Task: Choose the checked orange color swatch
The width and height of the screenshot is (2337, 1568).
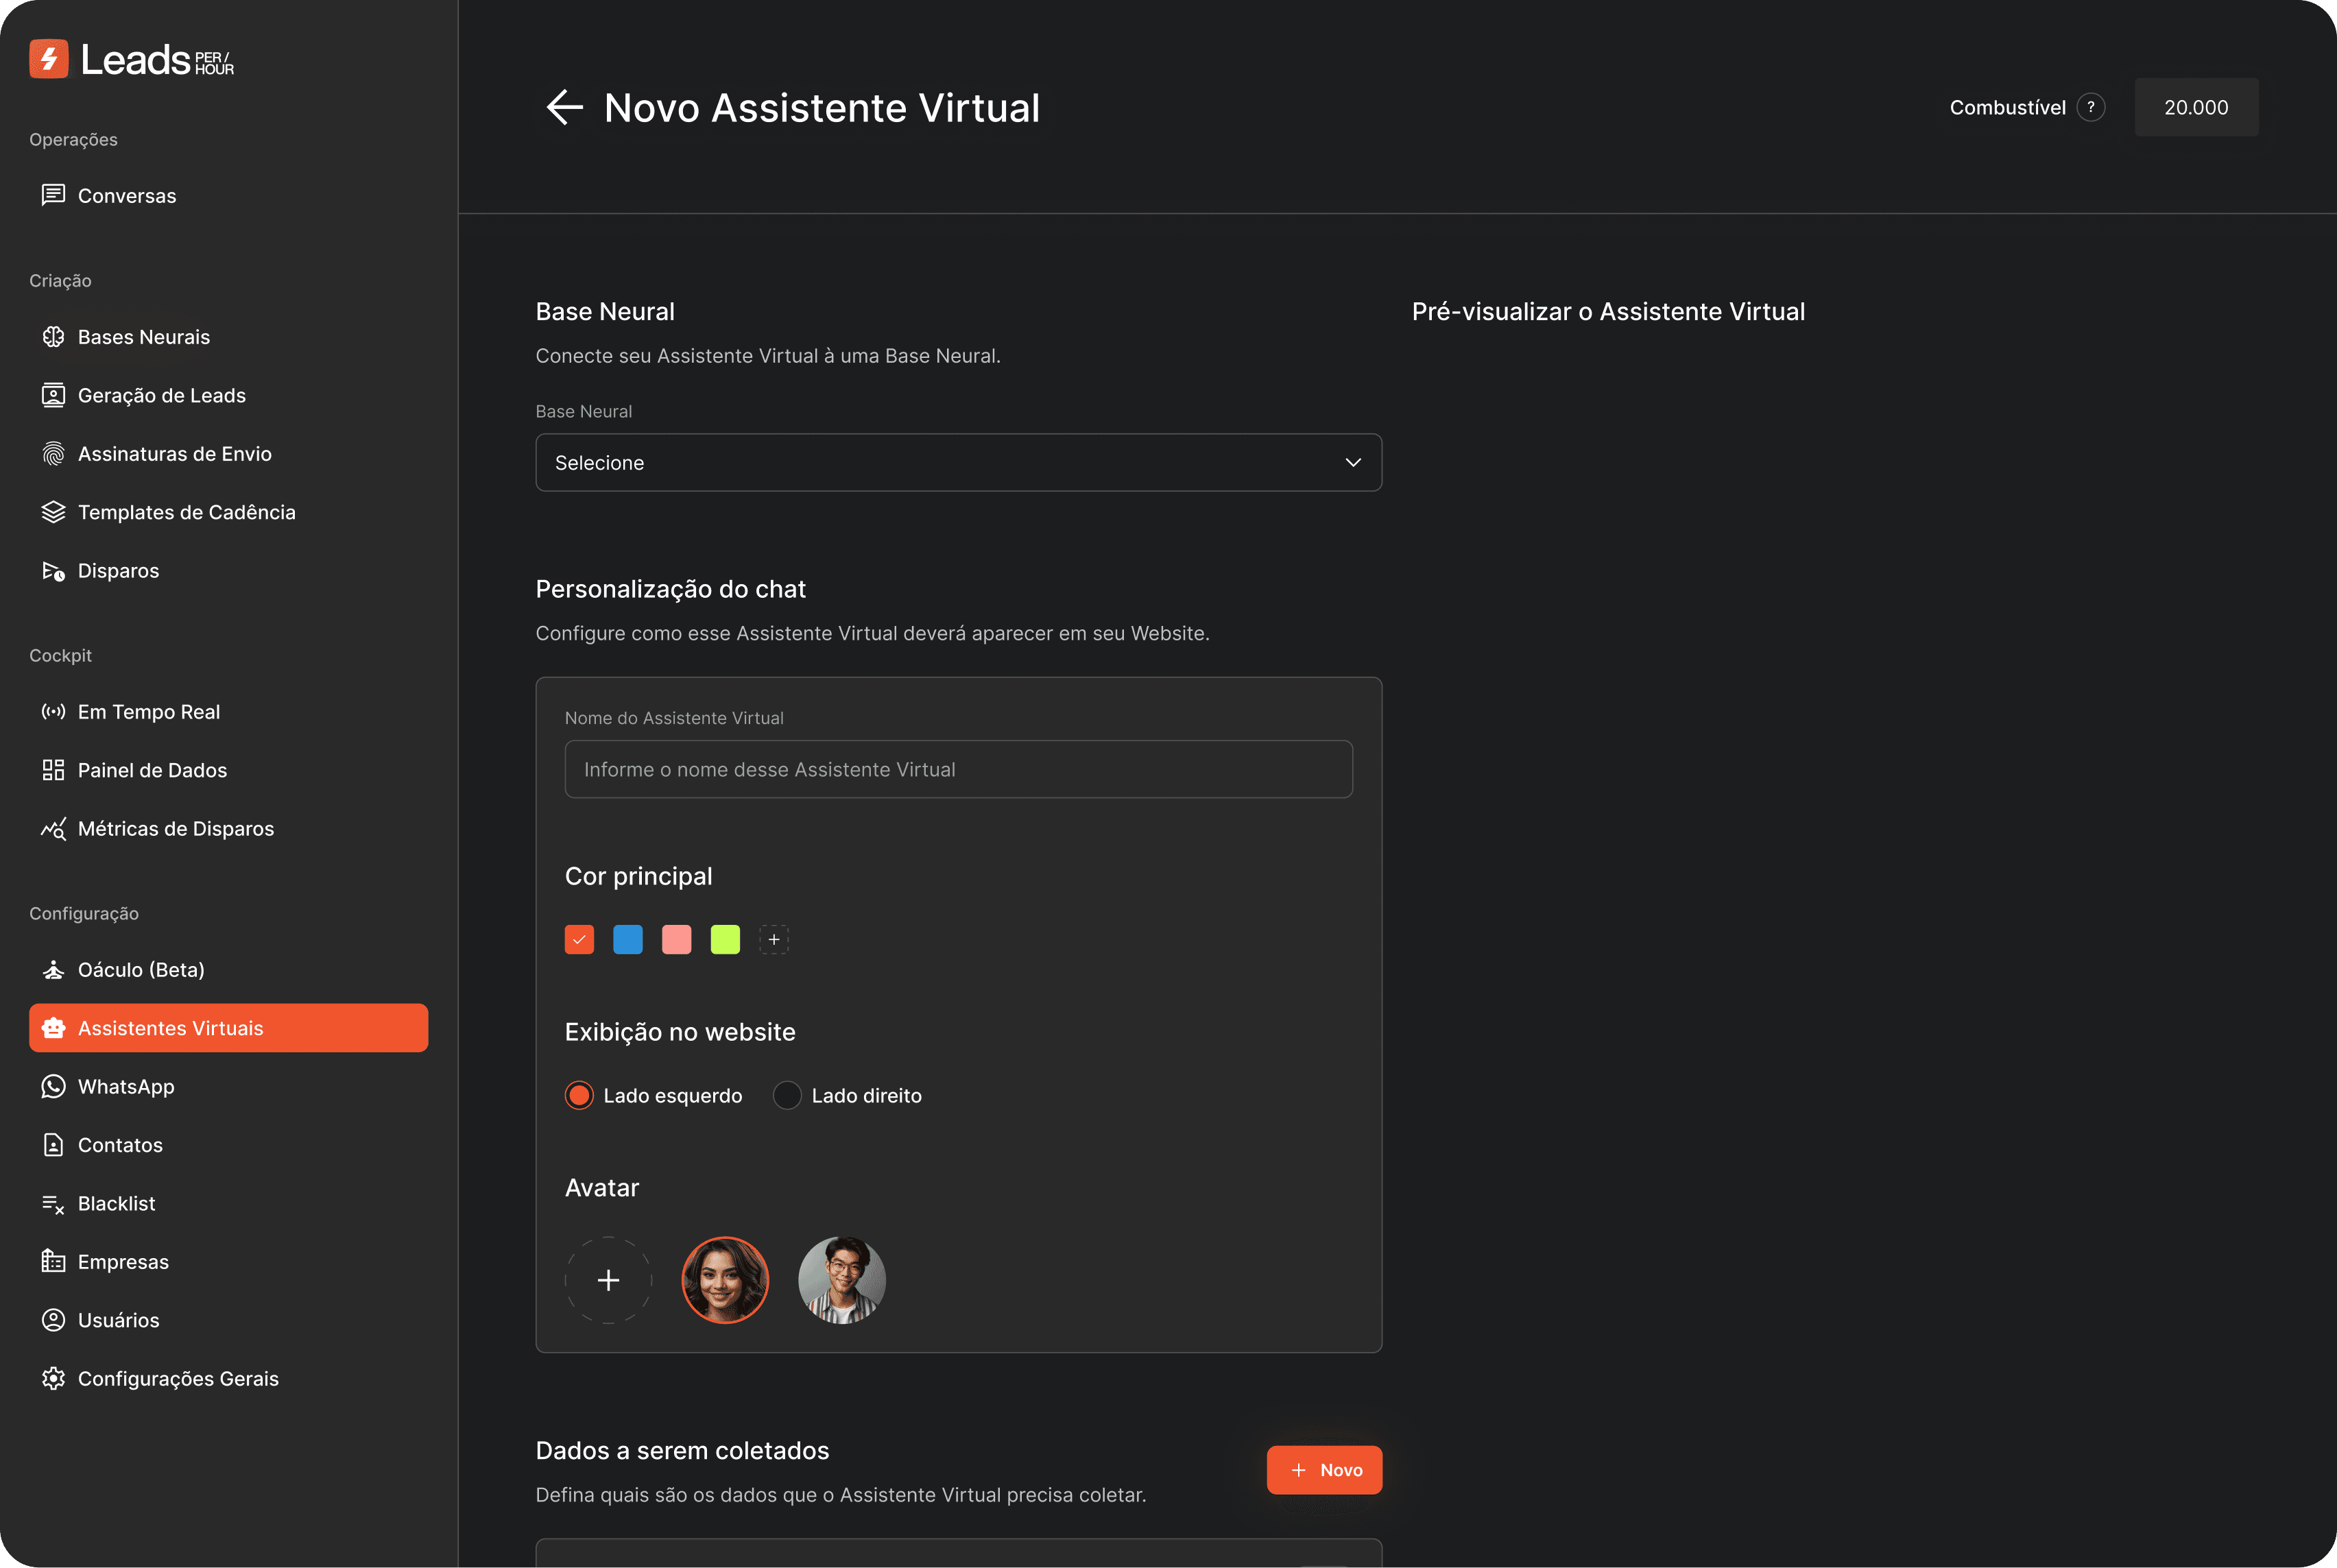Action: (579, 939)
